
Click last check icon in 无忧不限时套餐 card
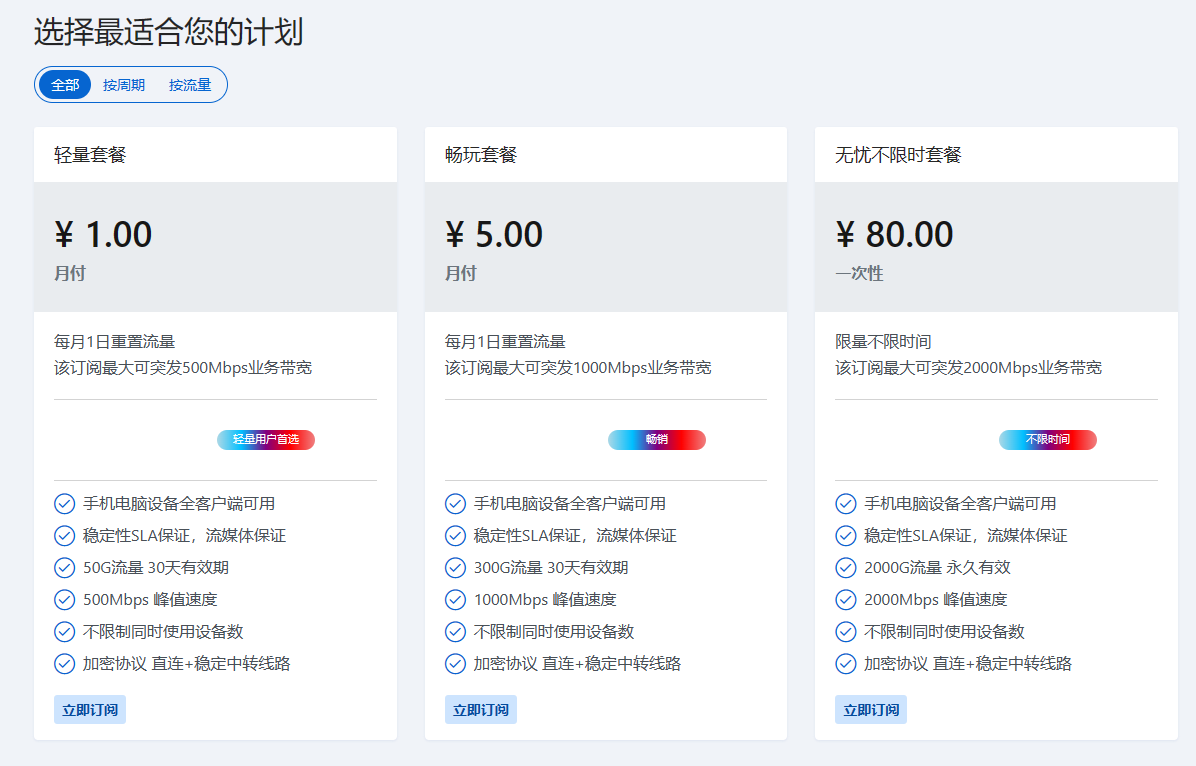tap(846, 664)
